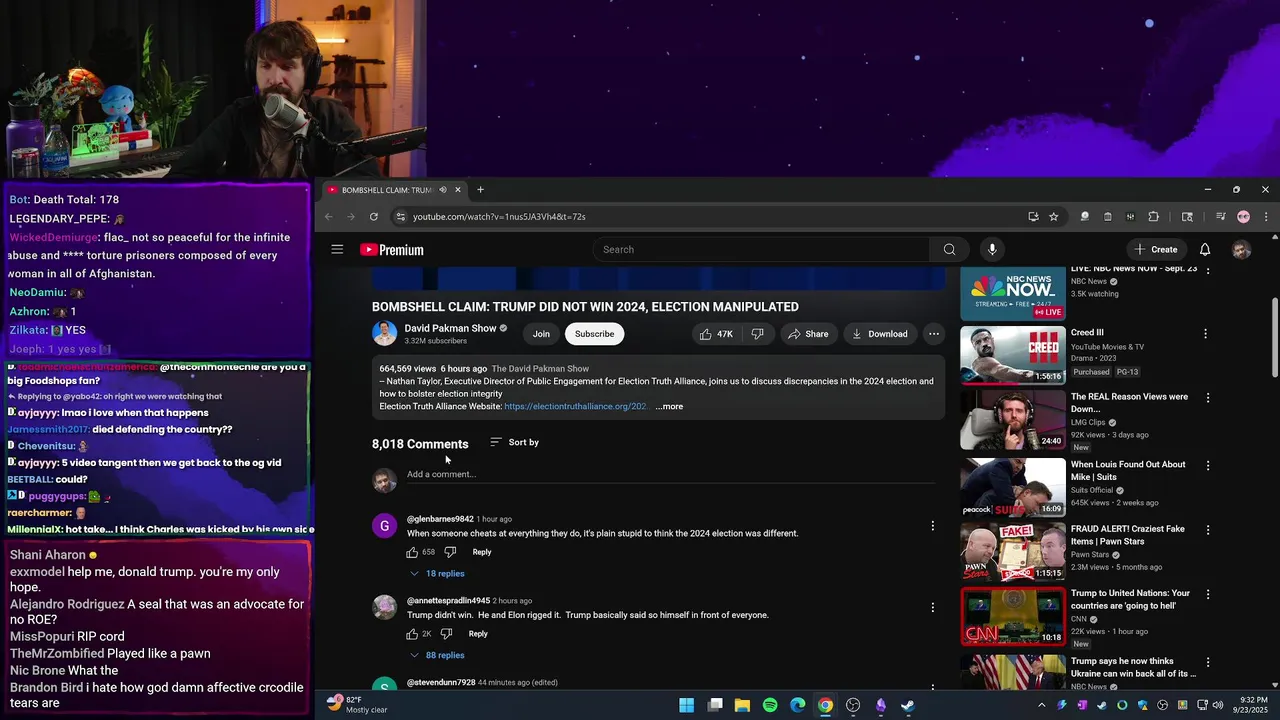Expand 88 replies under annettespradlin4945
Image resolution: width=1280 pixels, height=720 pixels.
click(x=437, y=655)
